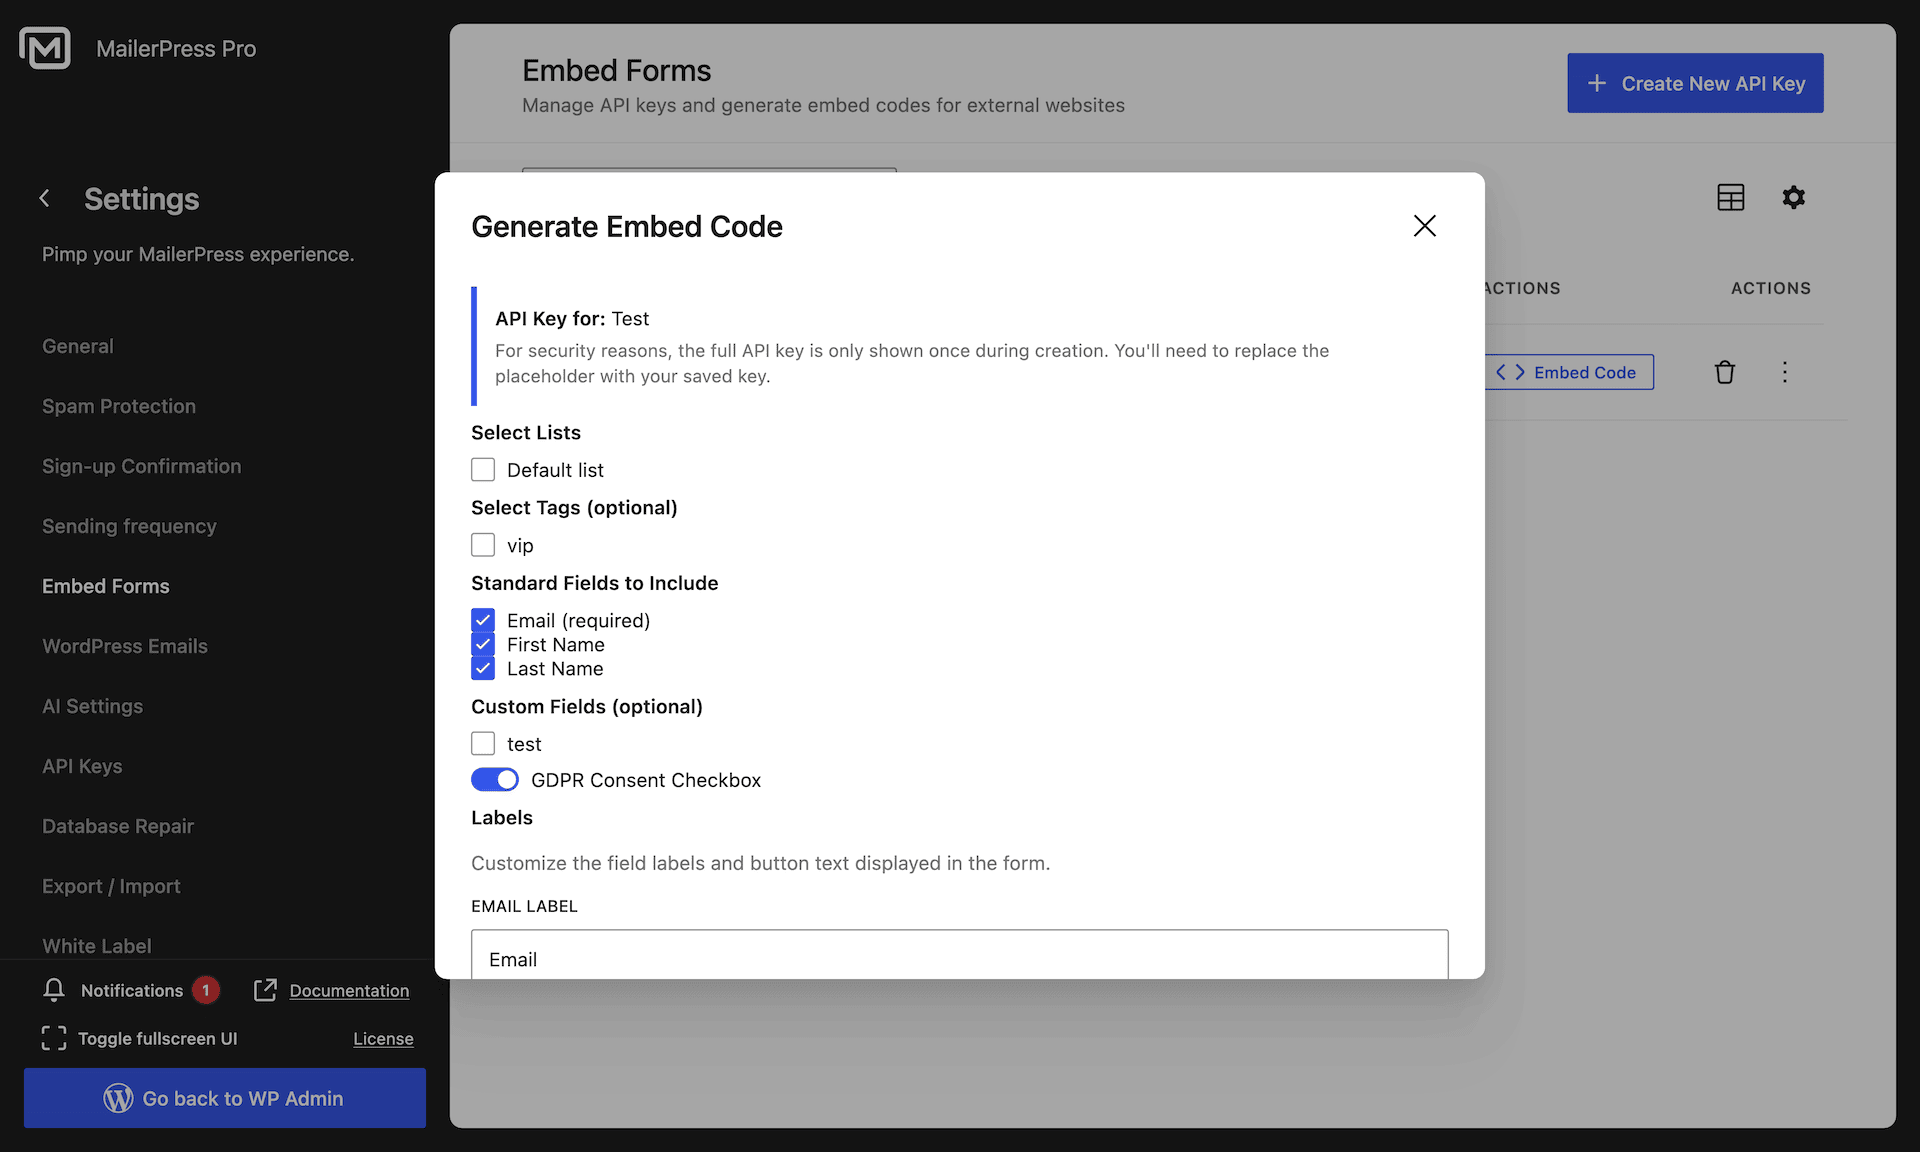
Task: Click the Embed Code button
Action: pyautogui.click(x=1568, y=372)
